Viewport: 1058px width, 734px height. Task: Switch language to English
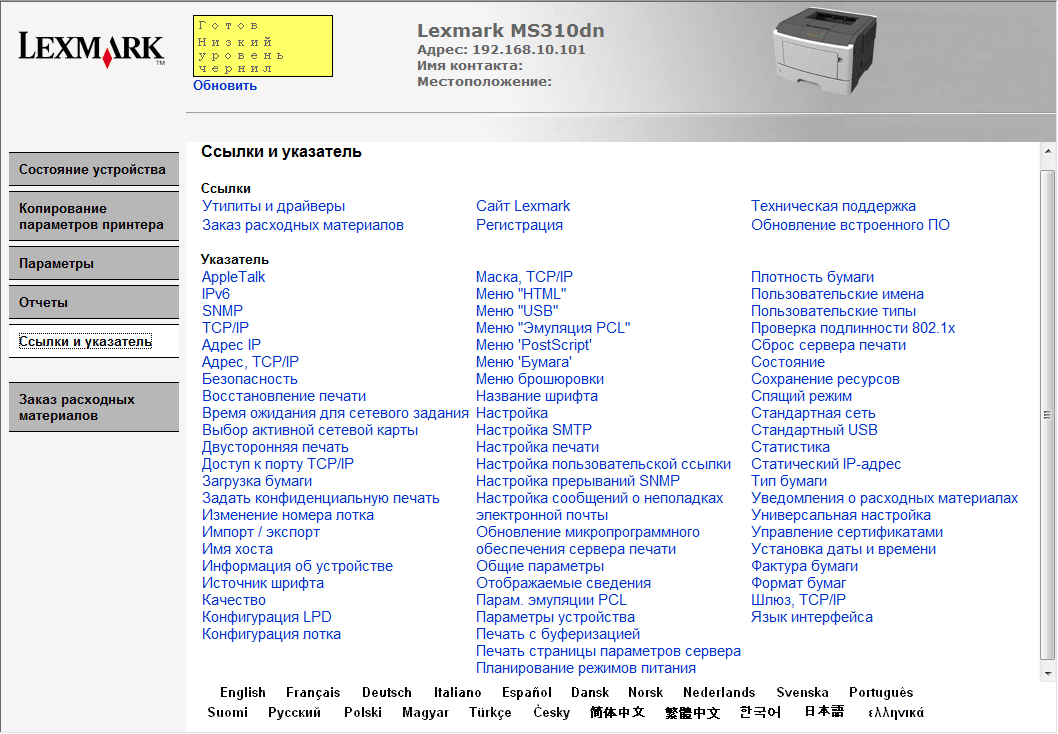[243, 692]
